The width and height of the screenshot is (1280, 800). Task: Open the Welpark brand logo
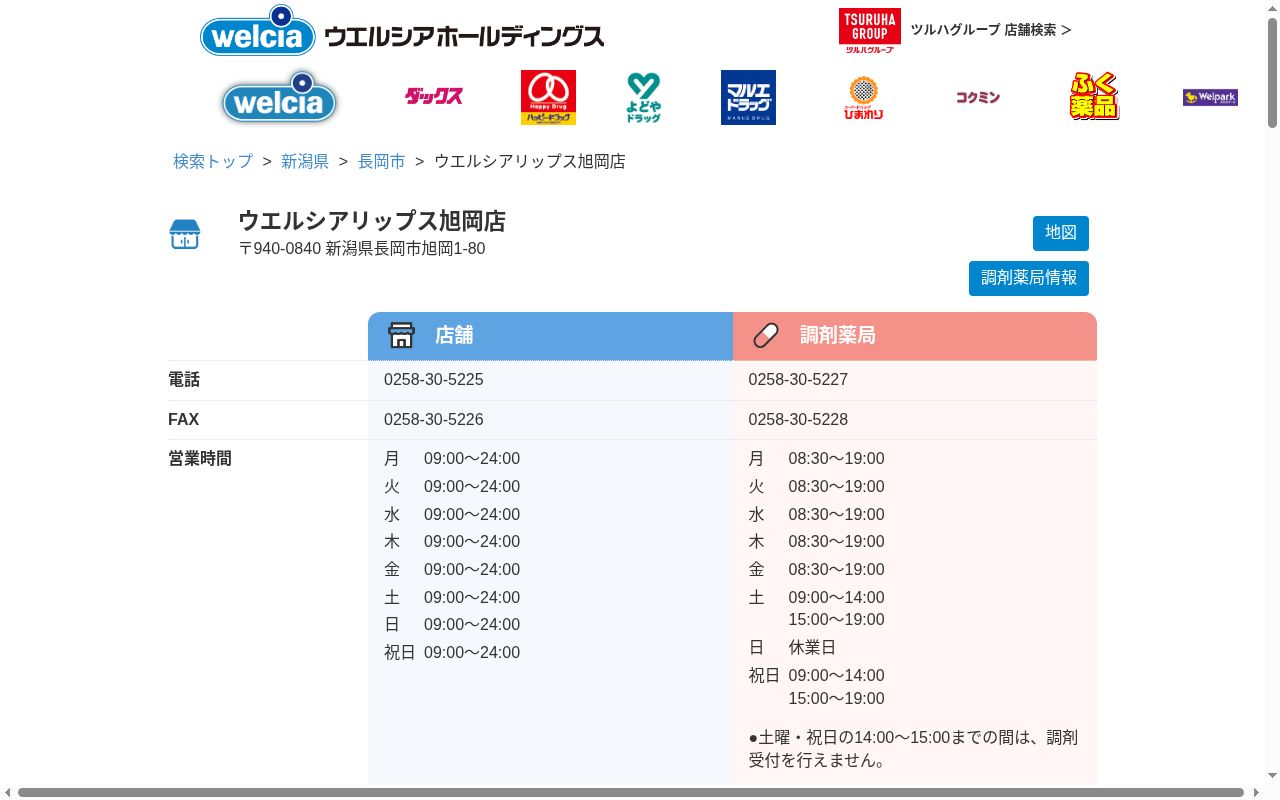(x=1210, y=97)
